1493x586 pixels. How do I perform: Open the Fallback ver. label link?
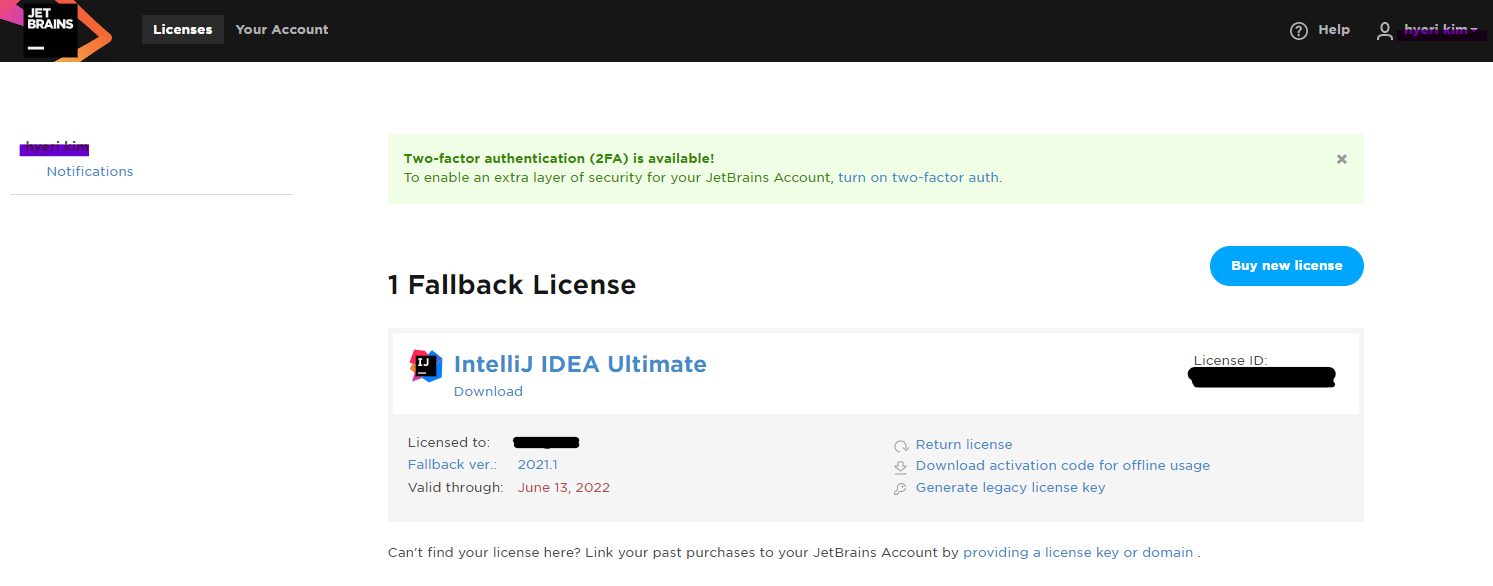452,464
